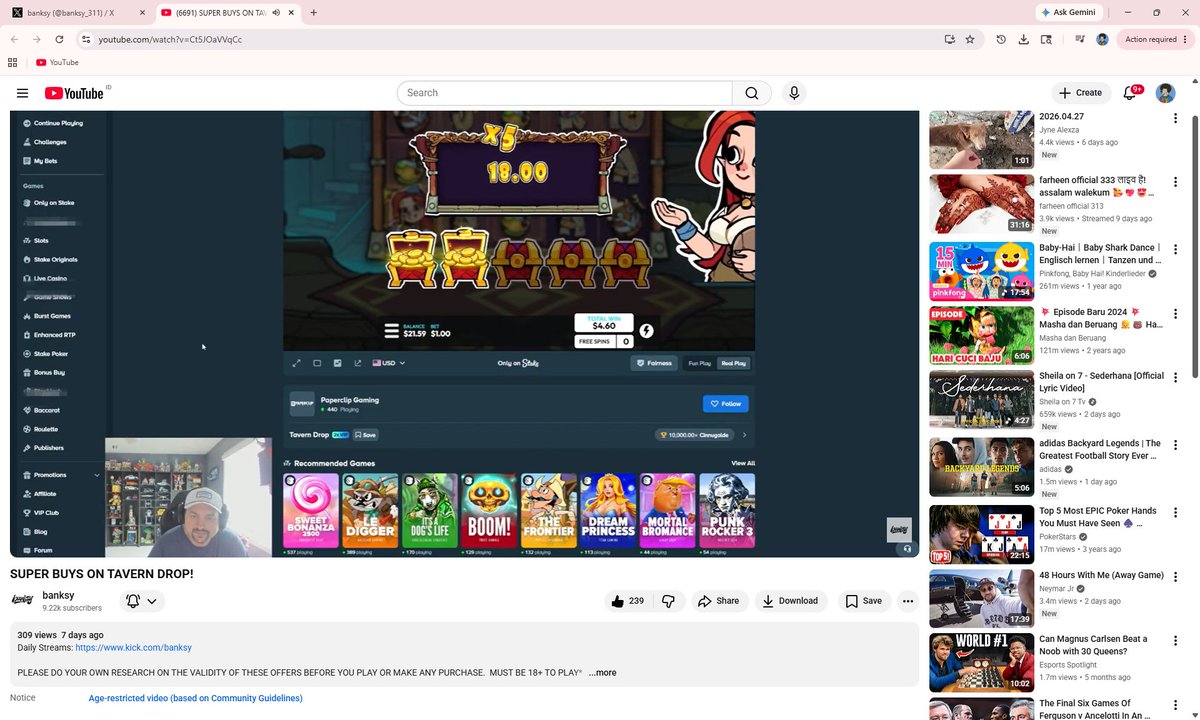Bookmark this page with the star
The width and height of the screenshot is (1200, 720).
[x=970, y=39]
